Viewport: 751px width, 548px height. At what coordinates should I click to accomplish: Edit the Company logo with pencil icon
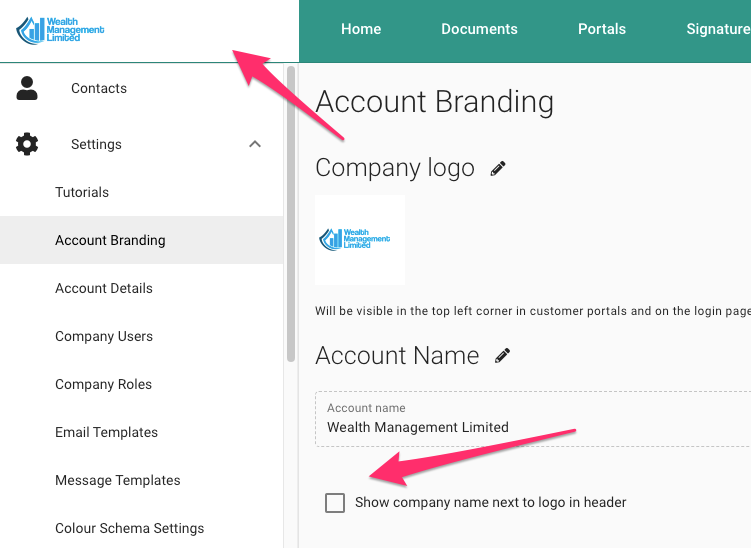pyautogui.click(x=498, y=169)
